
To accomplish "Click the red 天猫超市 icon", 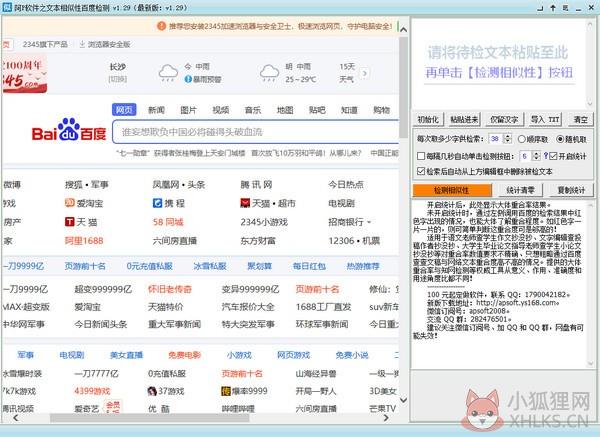I will pos(245,203).
